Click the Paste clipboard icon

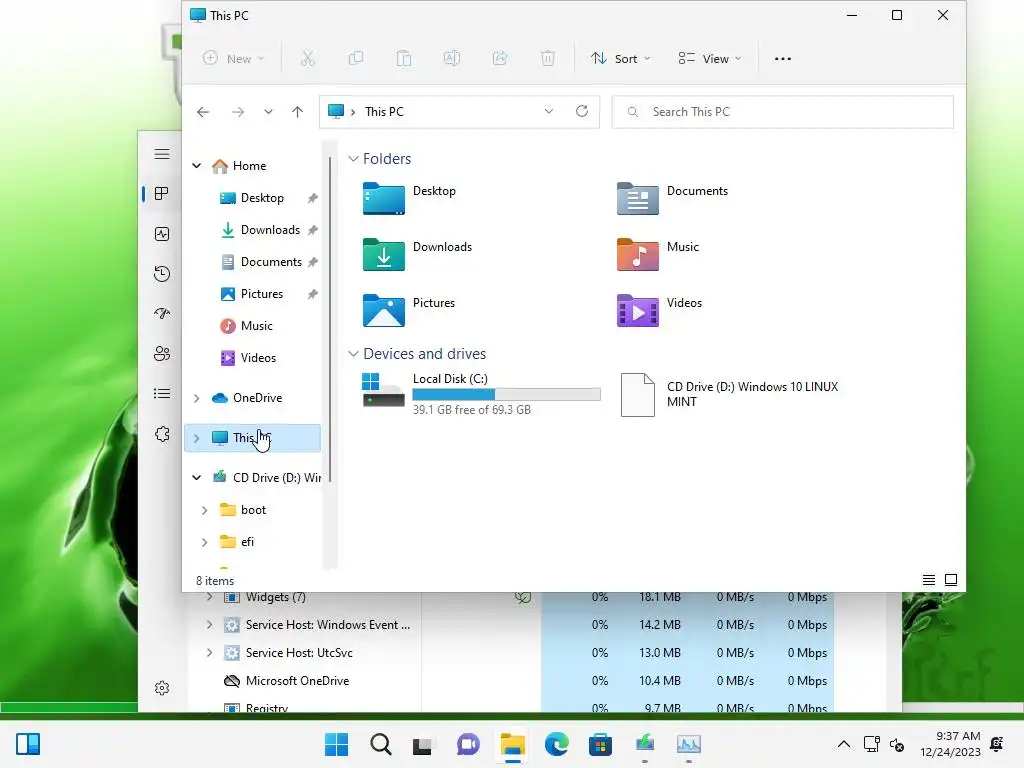(404, 59)
